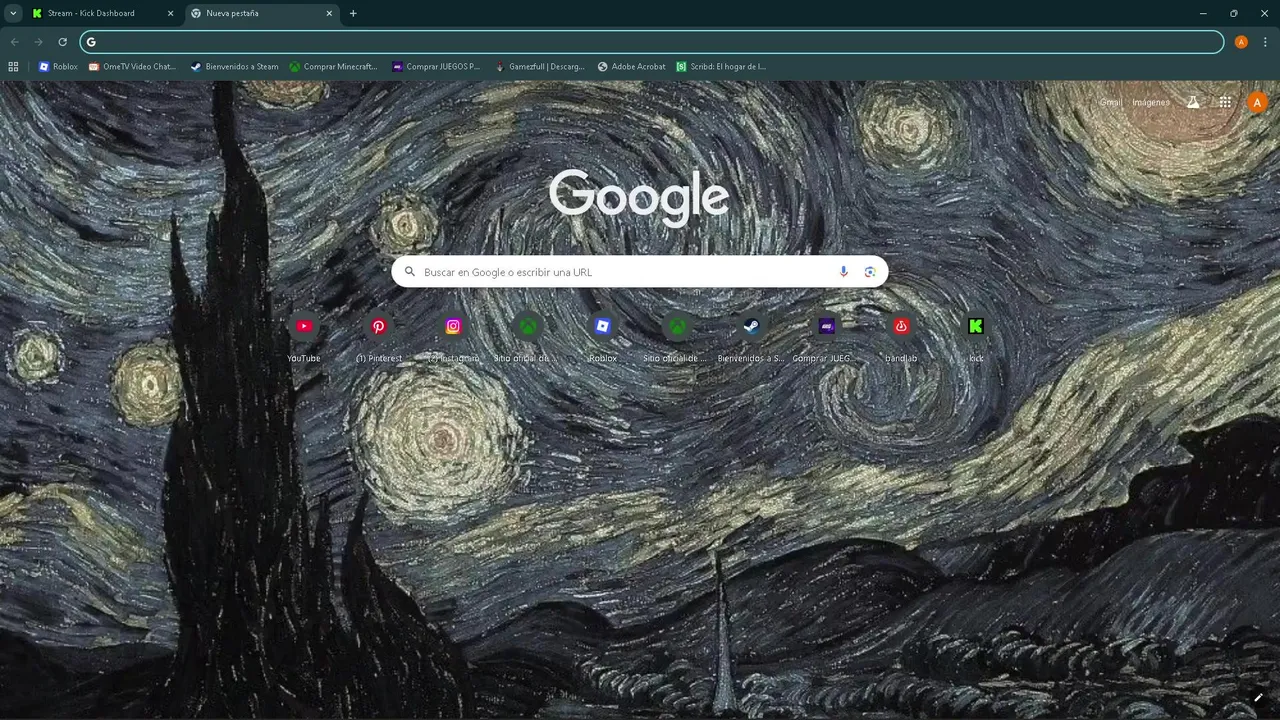Viewport: 1280px width, 720px height.
Task: Open a new tab with the plus button
Action: [353, 13]
